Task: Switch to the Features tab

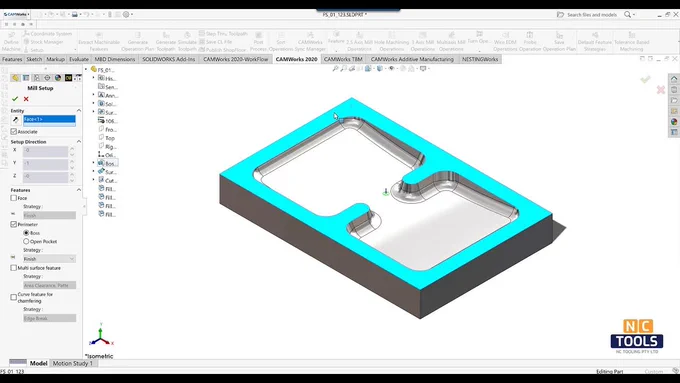Action: click(x=12, y=59)
